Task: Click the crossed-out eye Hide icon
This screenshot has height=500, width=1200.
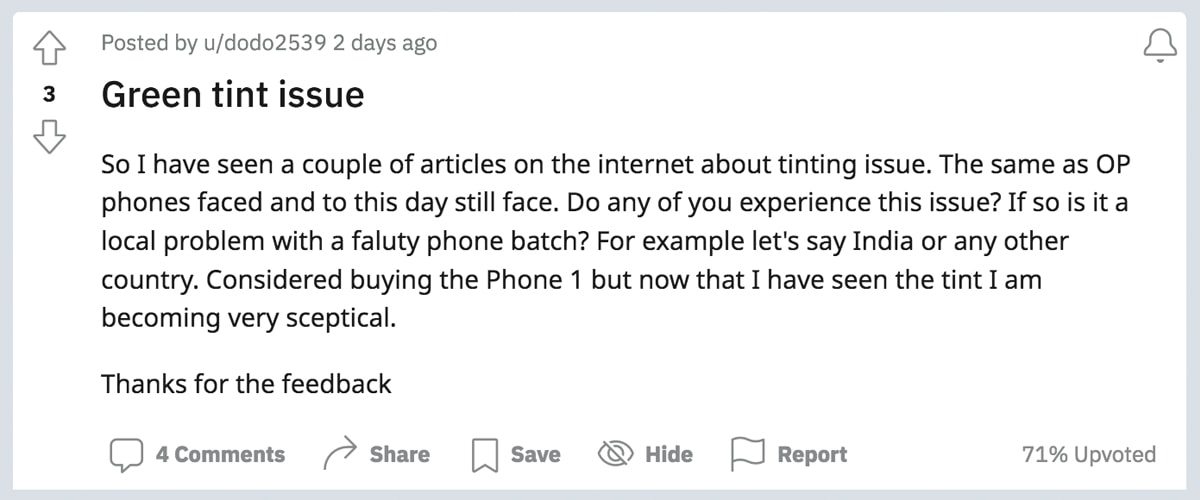Action: click(x=614, y=455)
